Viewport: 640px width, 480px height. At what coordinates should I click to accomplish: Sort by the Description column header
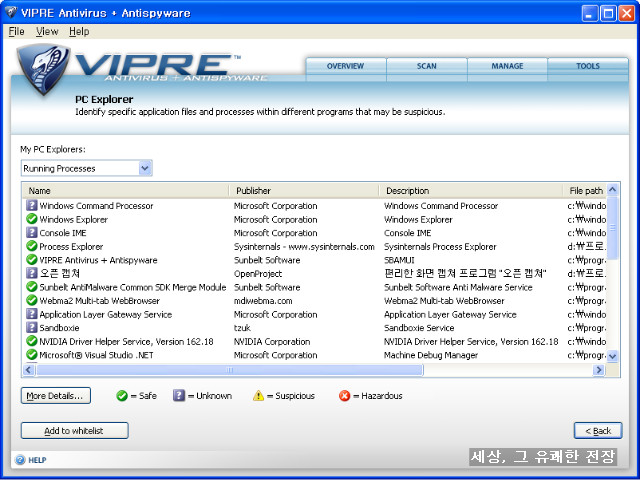(471, 191)
